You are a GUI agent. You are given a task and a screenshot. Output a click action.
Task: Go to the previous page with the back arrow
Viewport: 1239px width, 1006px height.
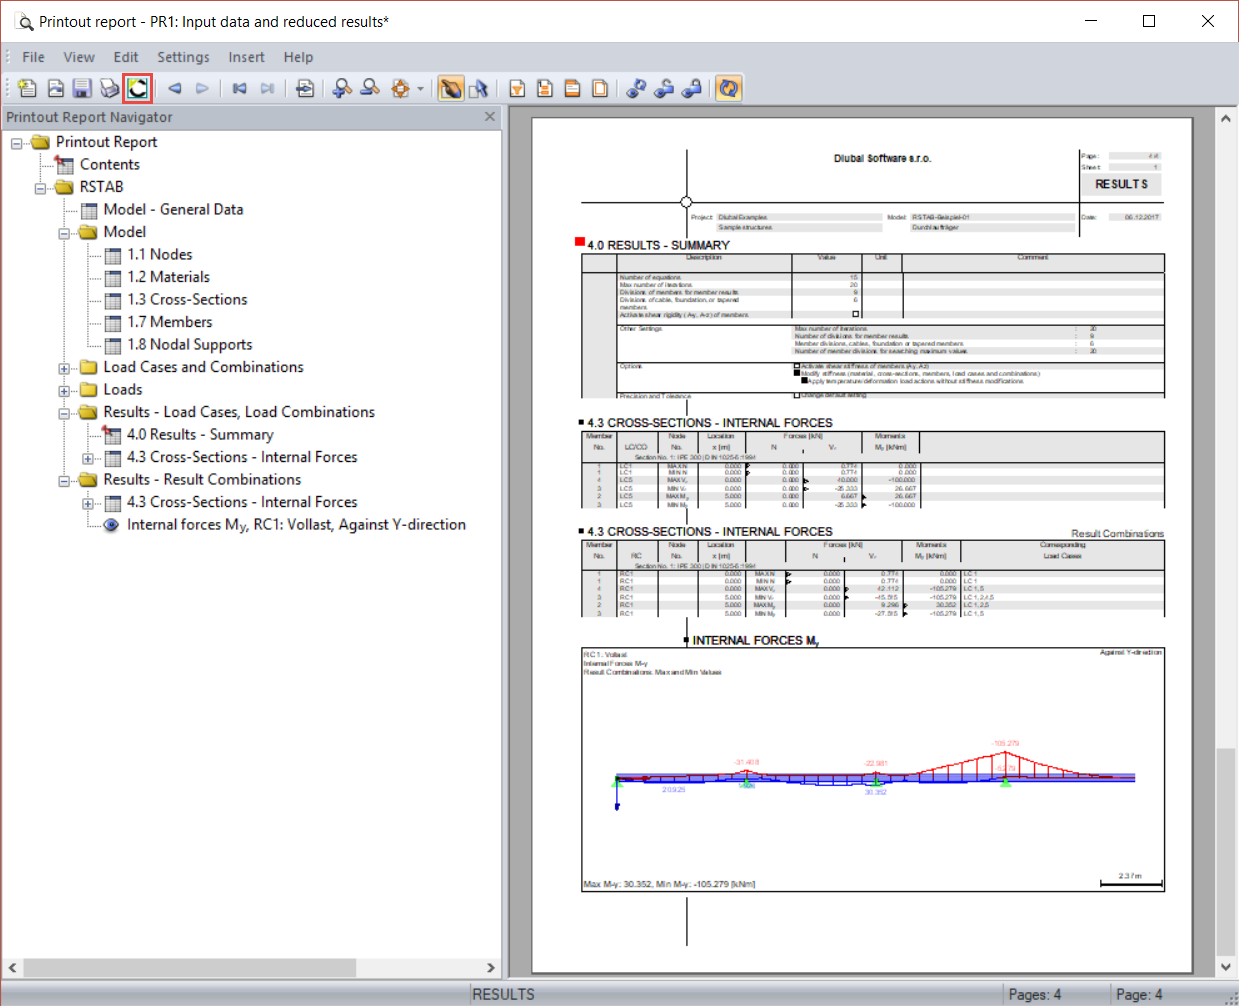click(x=172, y=88)
